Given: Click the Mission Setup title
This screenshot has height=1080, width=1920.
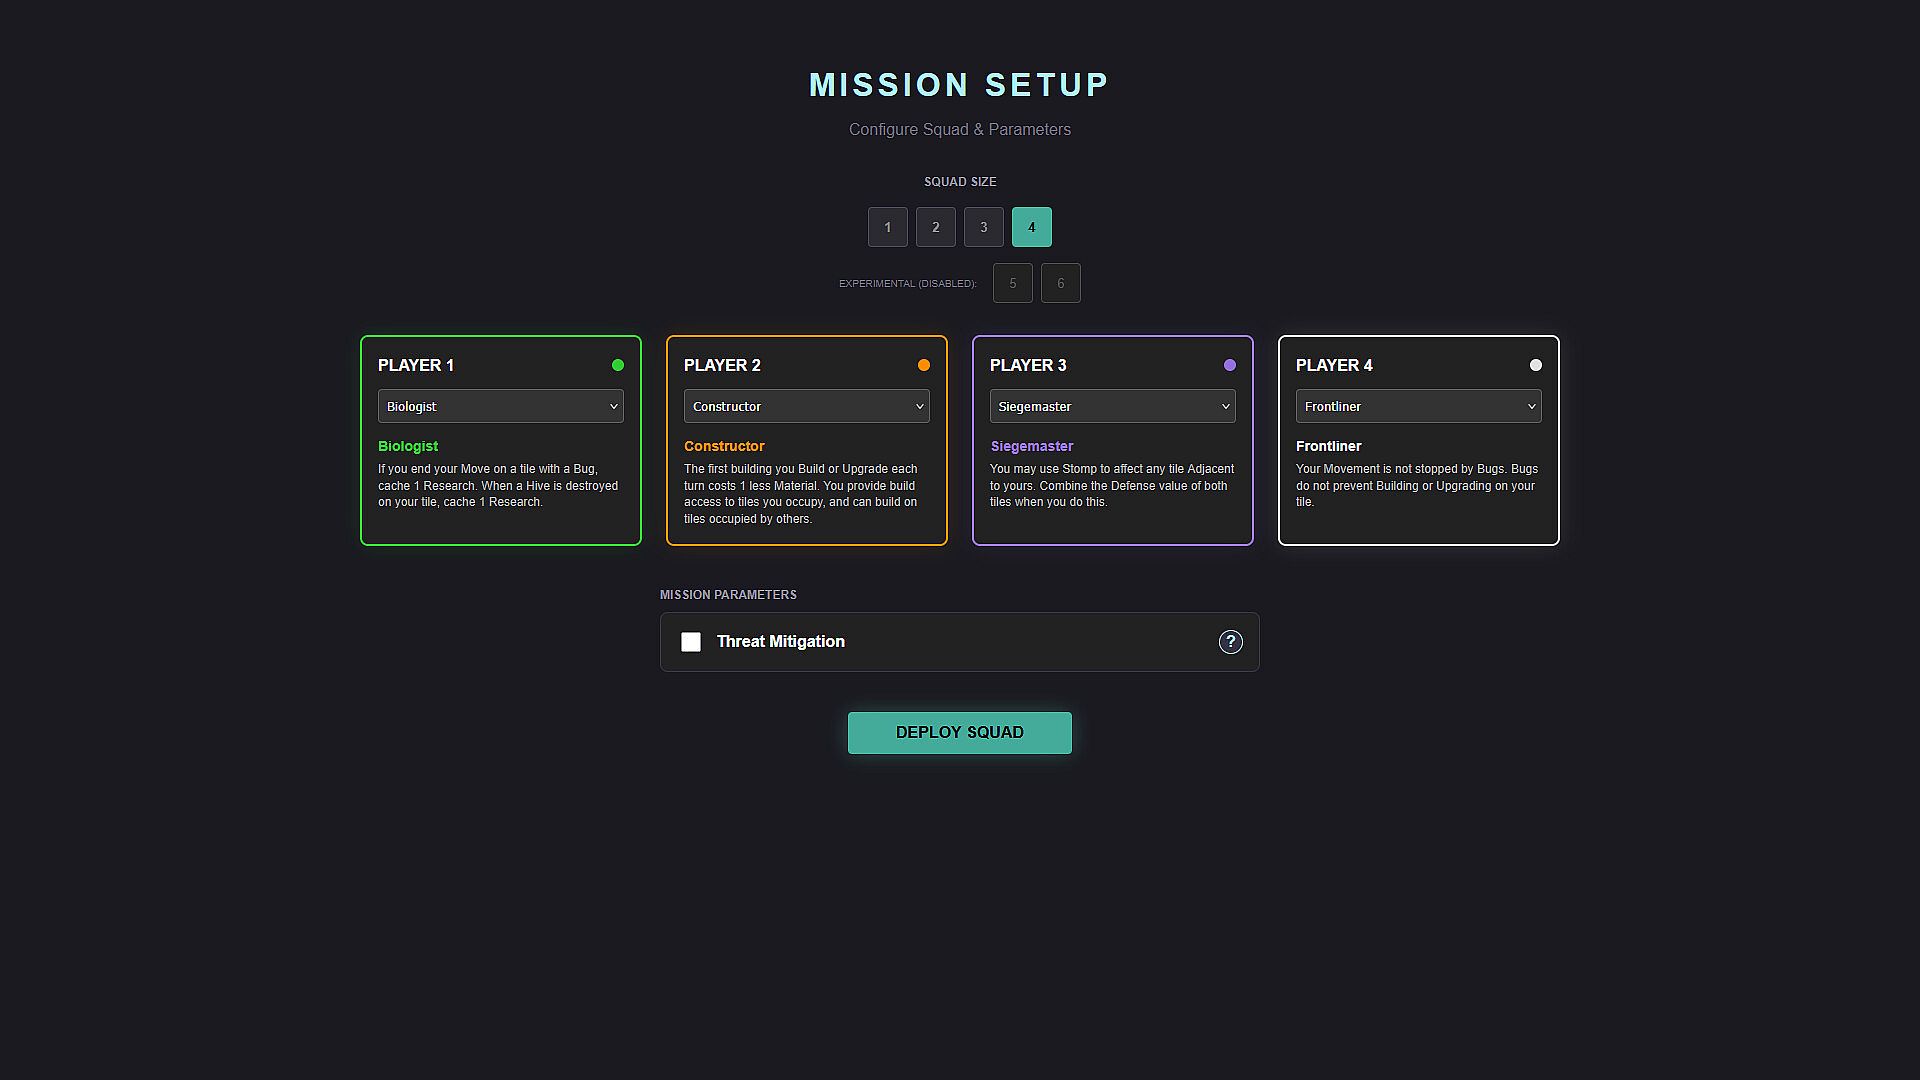Looking at the screenshot, I should tap(959, 85).
